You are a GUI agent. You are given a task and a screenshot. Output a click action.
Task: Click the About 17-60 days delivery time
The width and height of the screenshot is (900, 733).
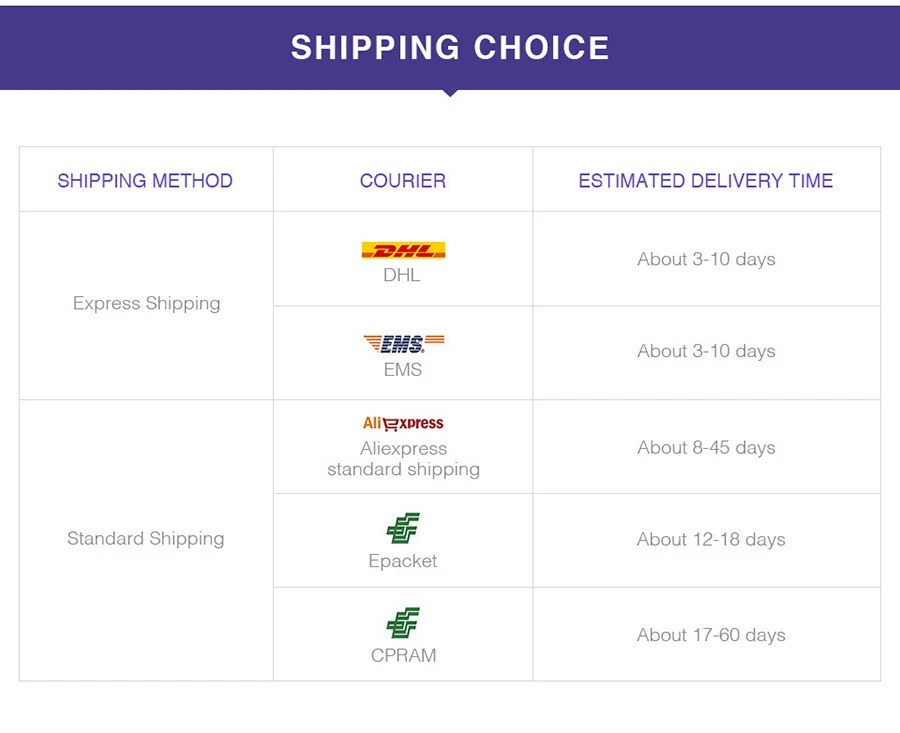[711, 635]
